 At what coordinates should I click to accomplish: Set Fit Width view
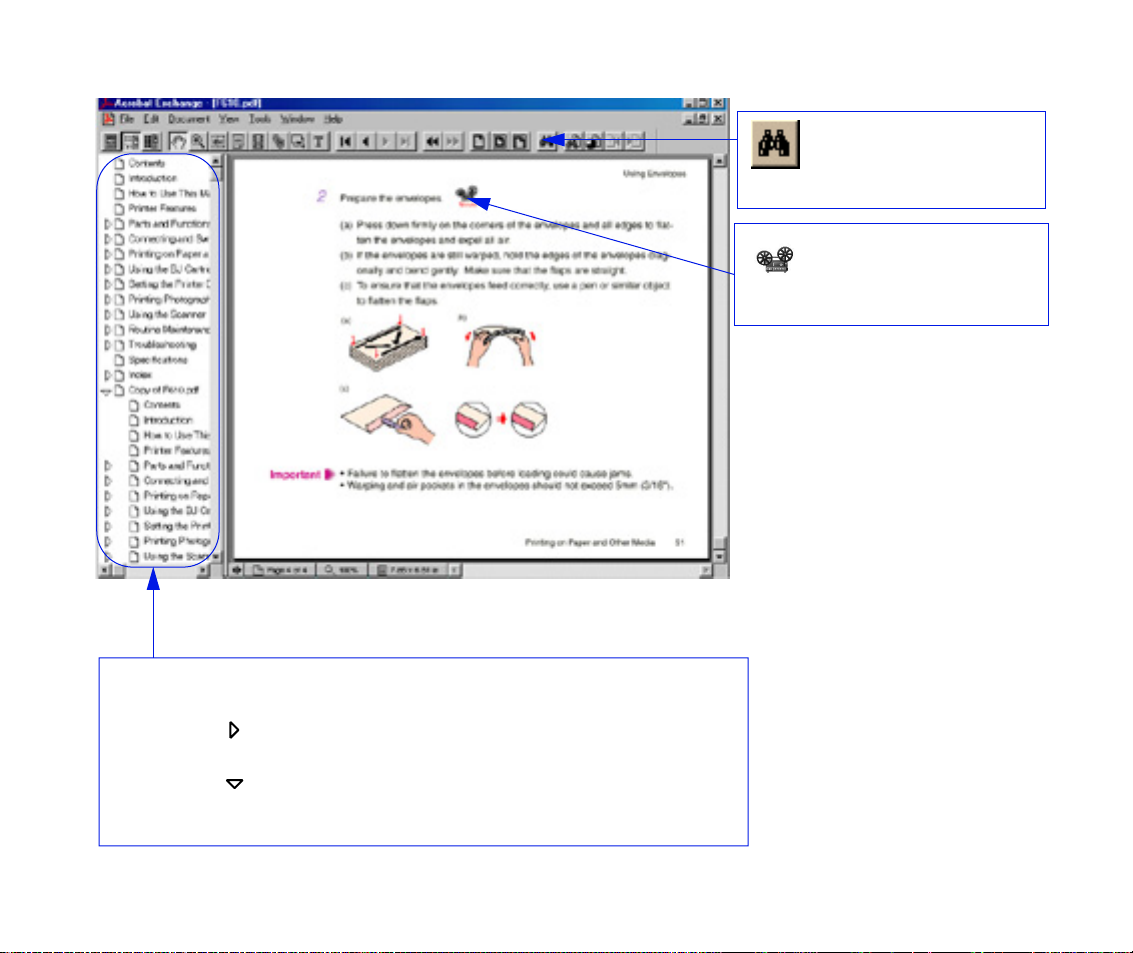tap(520, 142)
